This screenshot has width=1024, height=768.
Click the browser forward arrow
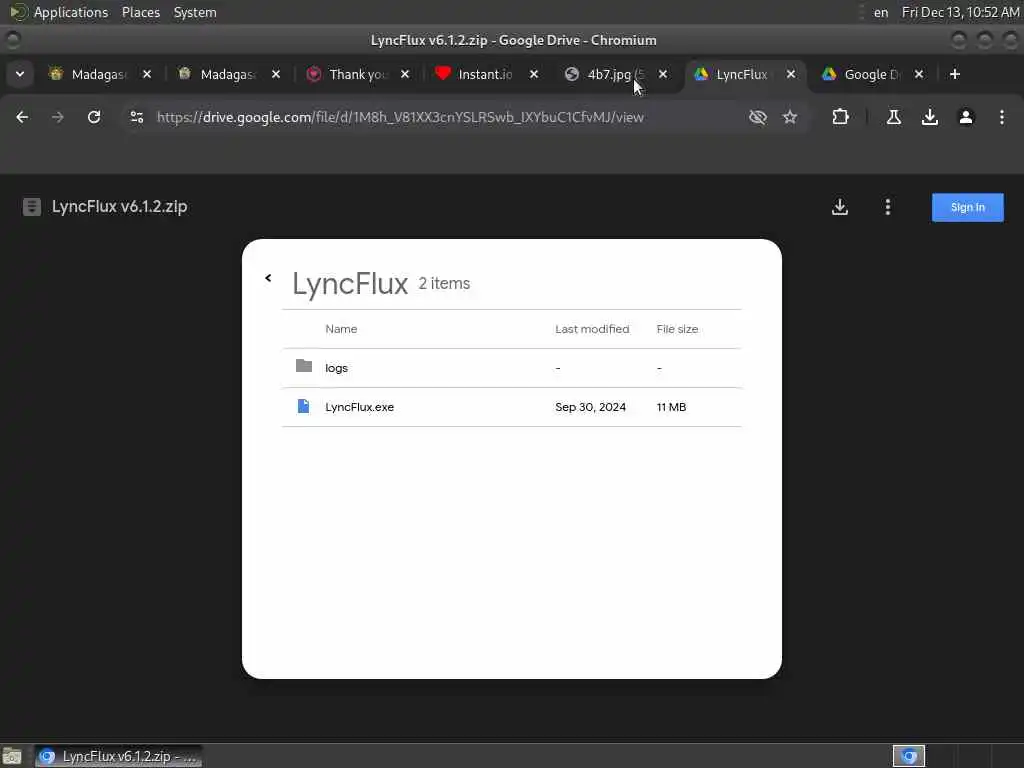pyautogui.click(x=57, y=117)
